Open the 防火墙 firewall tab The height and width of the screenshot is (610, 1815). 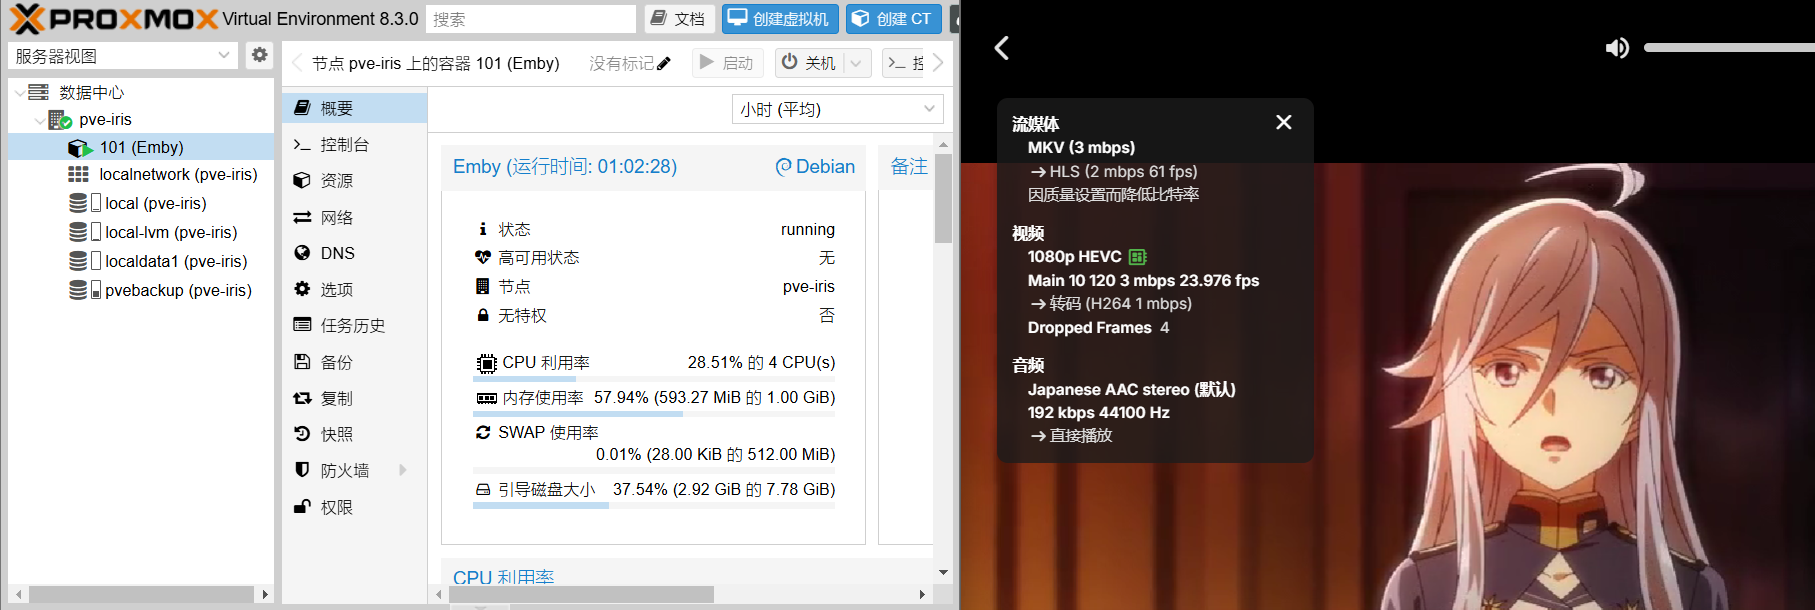pos(355,470)
